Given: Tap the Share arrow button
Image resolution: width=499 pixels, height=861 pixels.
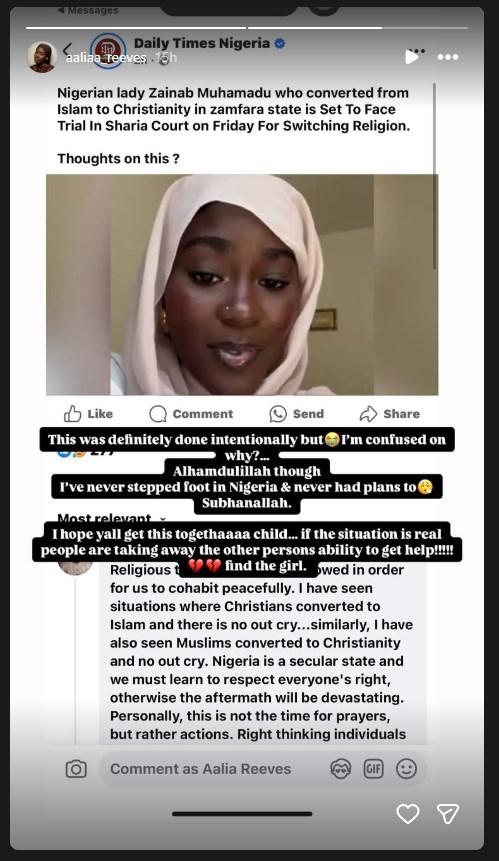Looking at the screenshot, I should point(390,413).
